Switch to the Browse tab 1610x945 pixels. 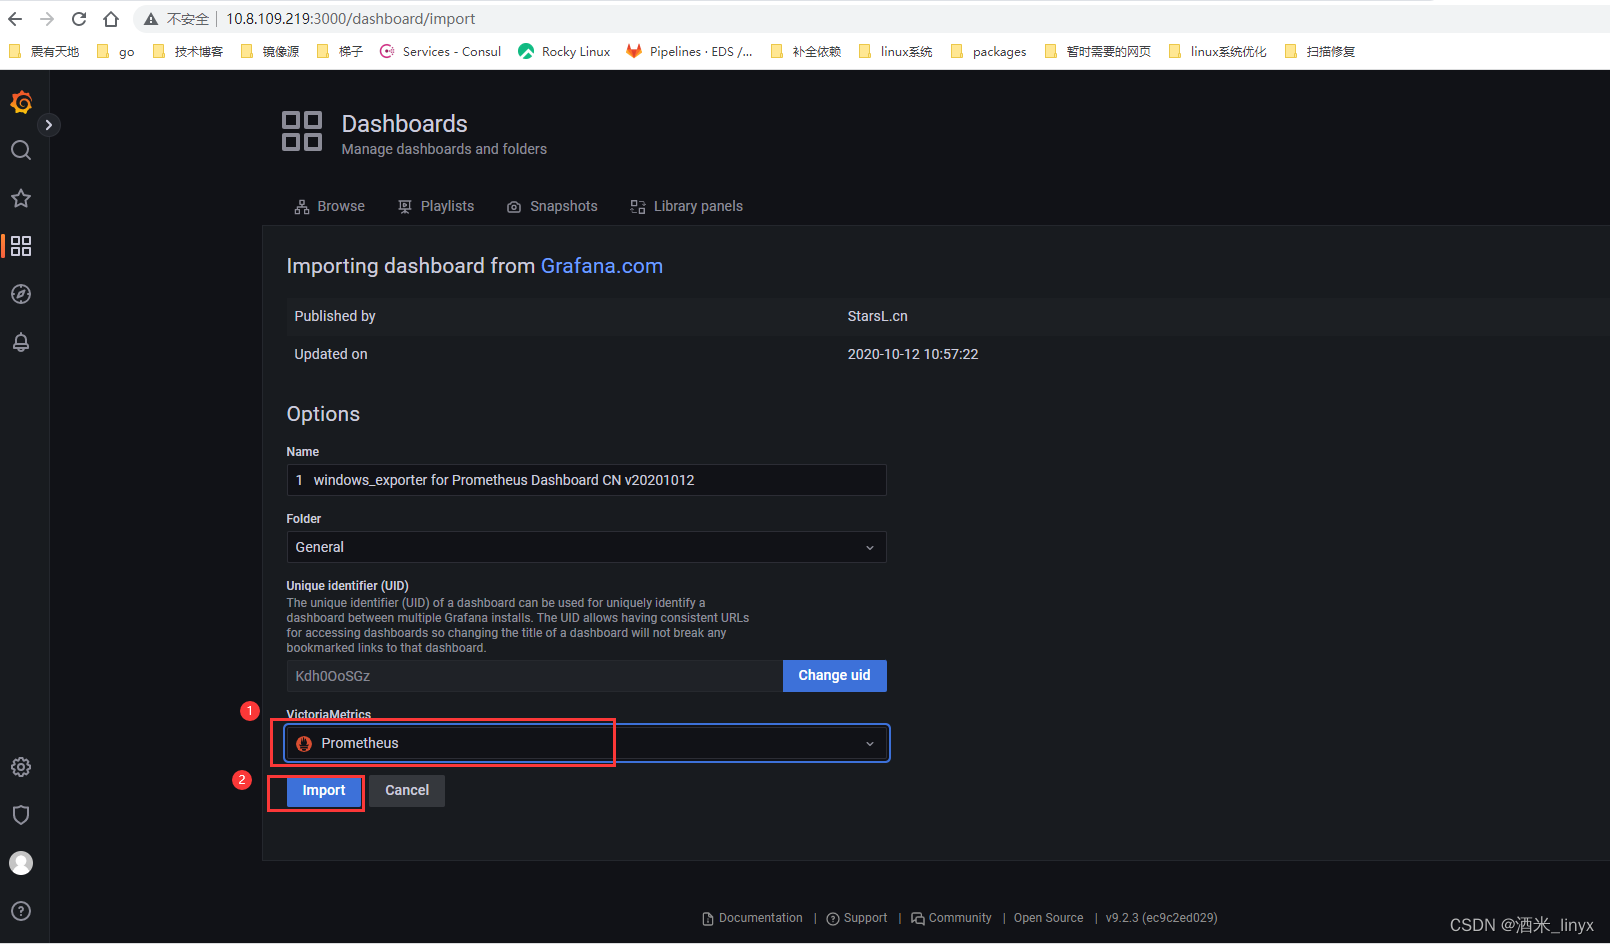(x=329, y=206)
